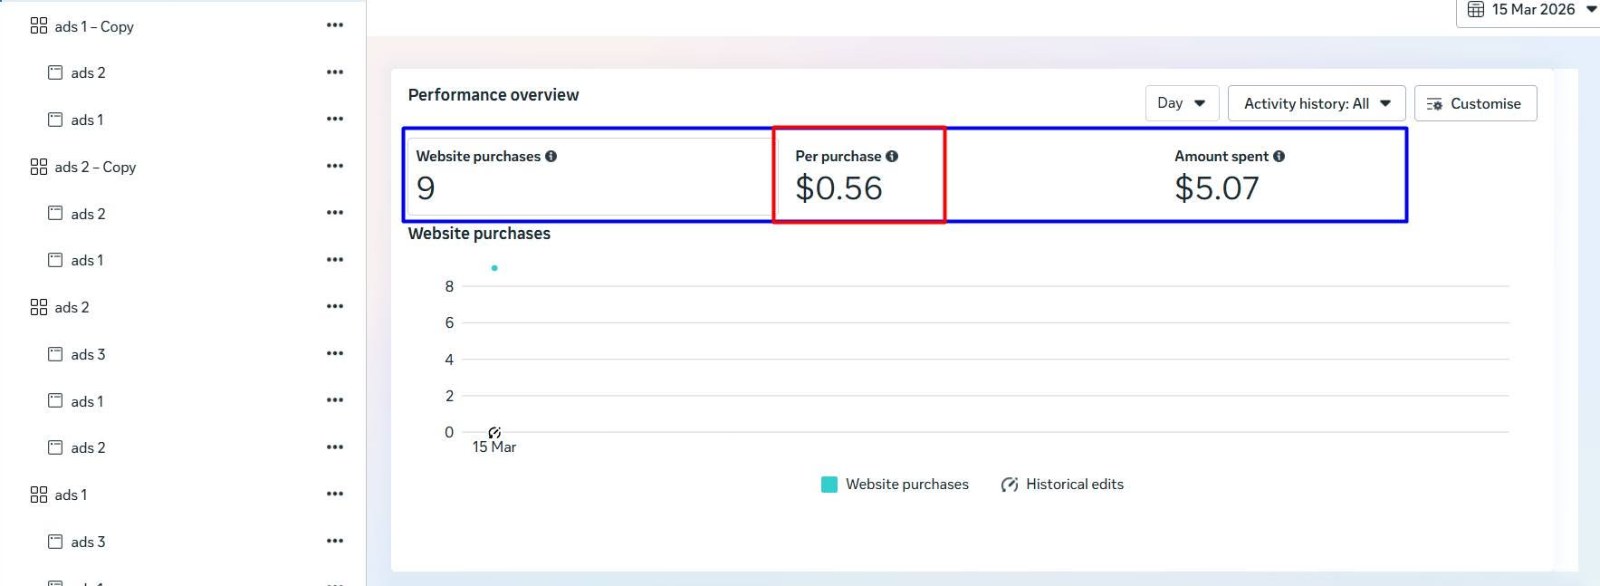Click the ad set grid icon of ads 1 – Copy
This screenshot has height=586, width=1600.
tap(39, 26)
